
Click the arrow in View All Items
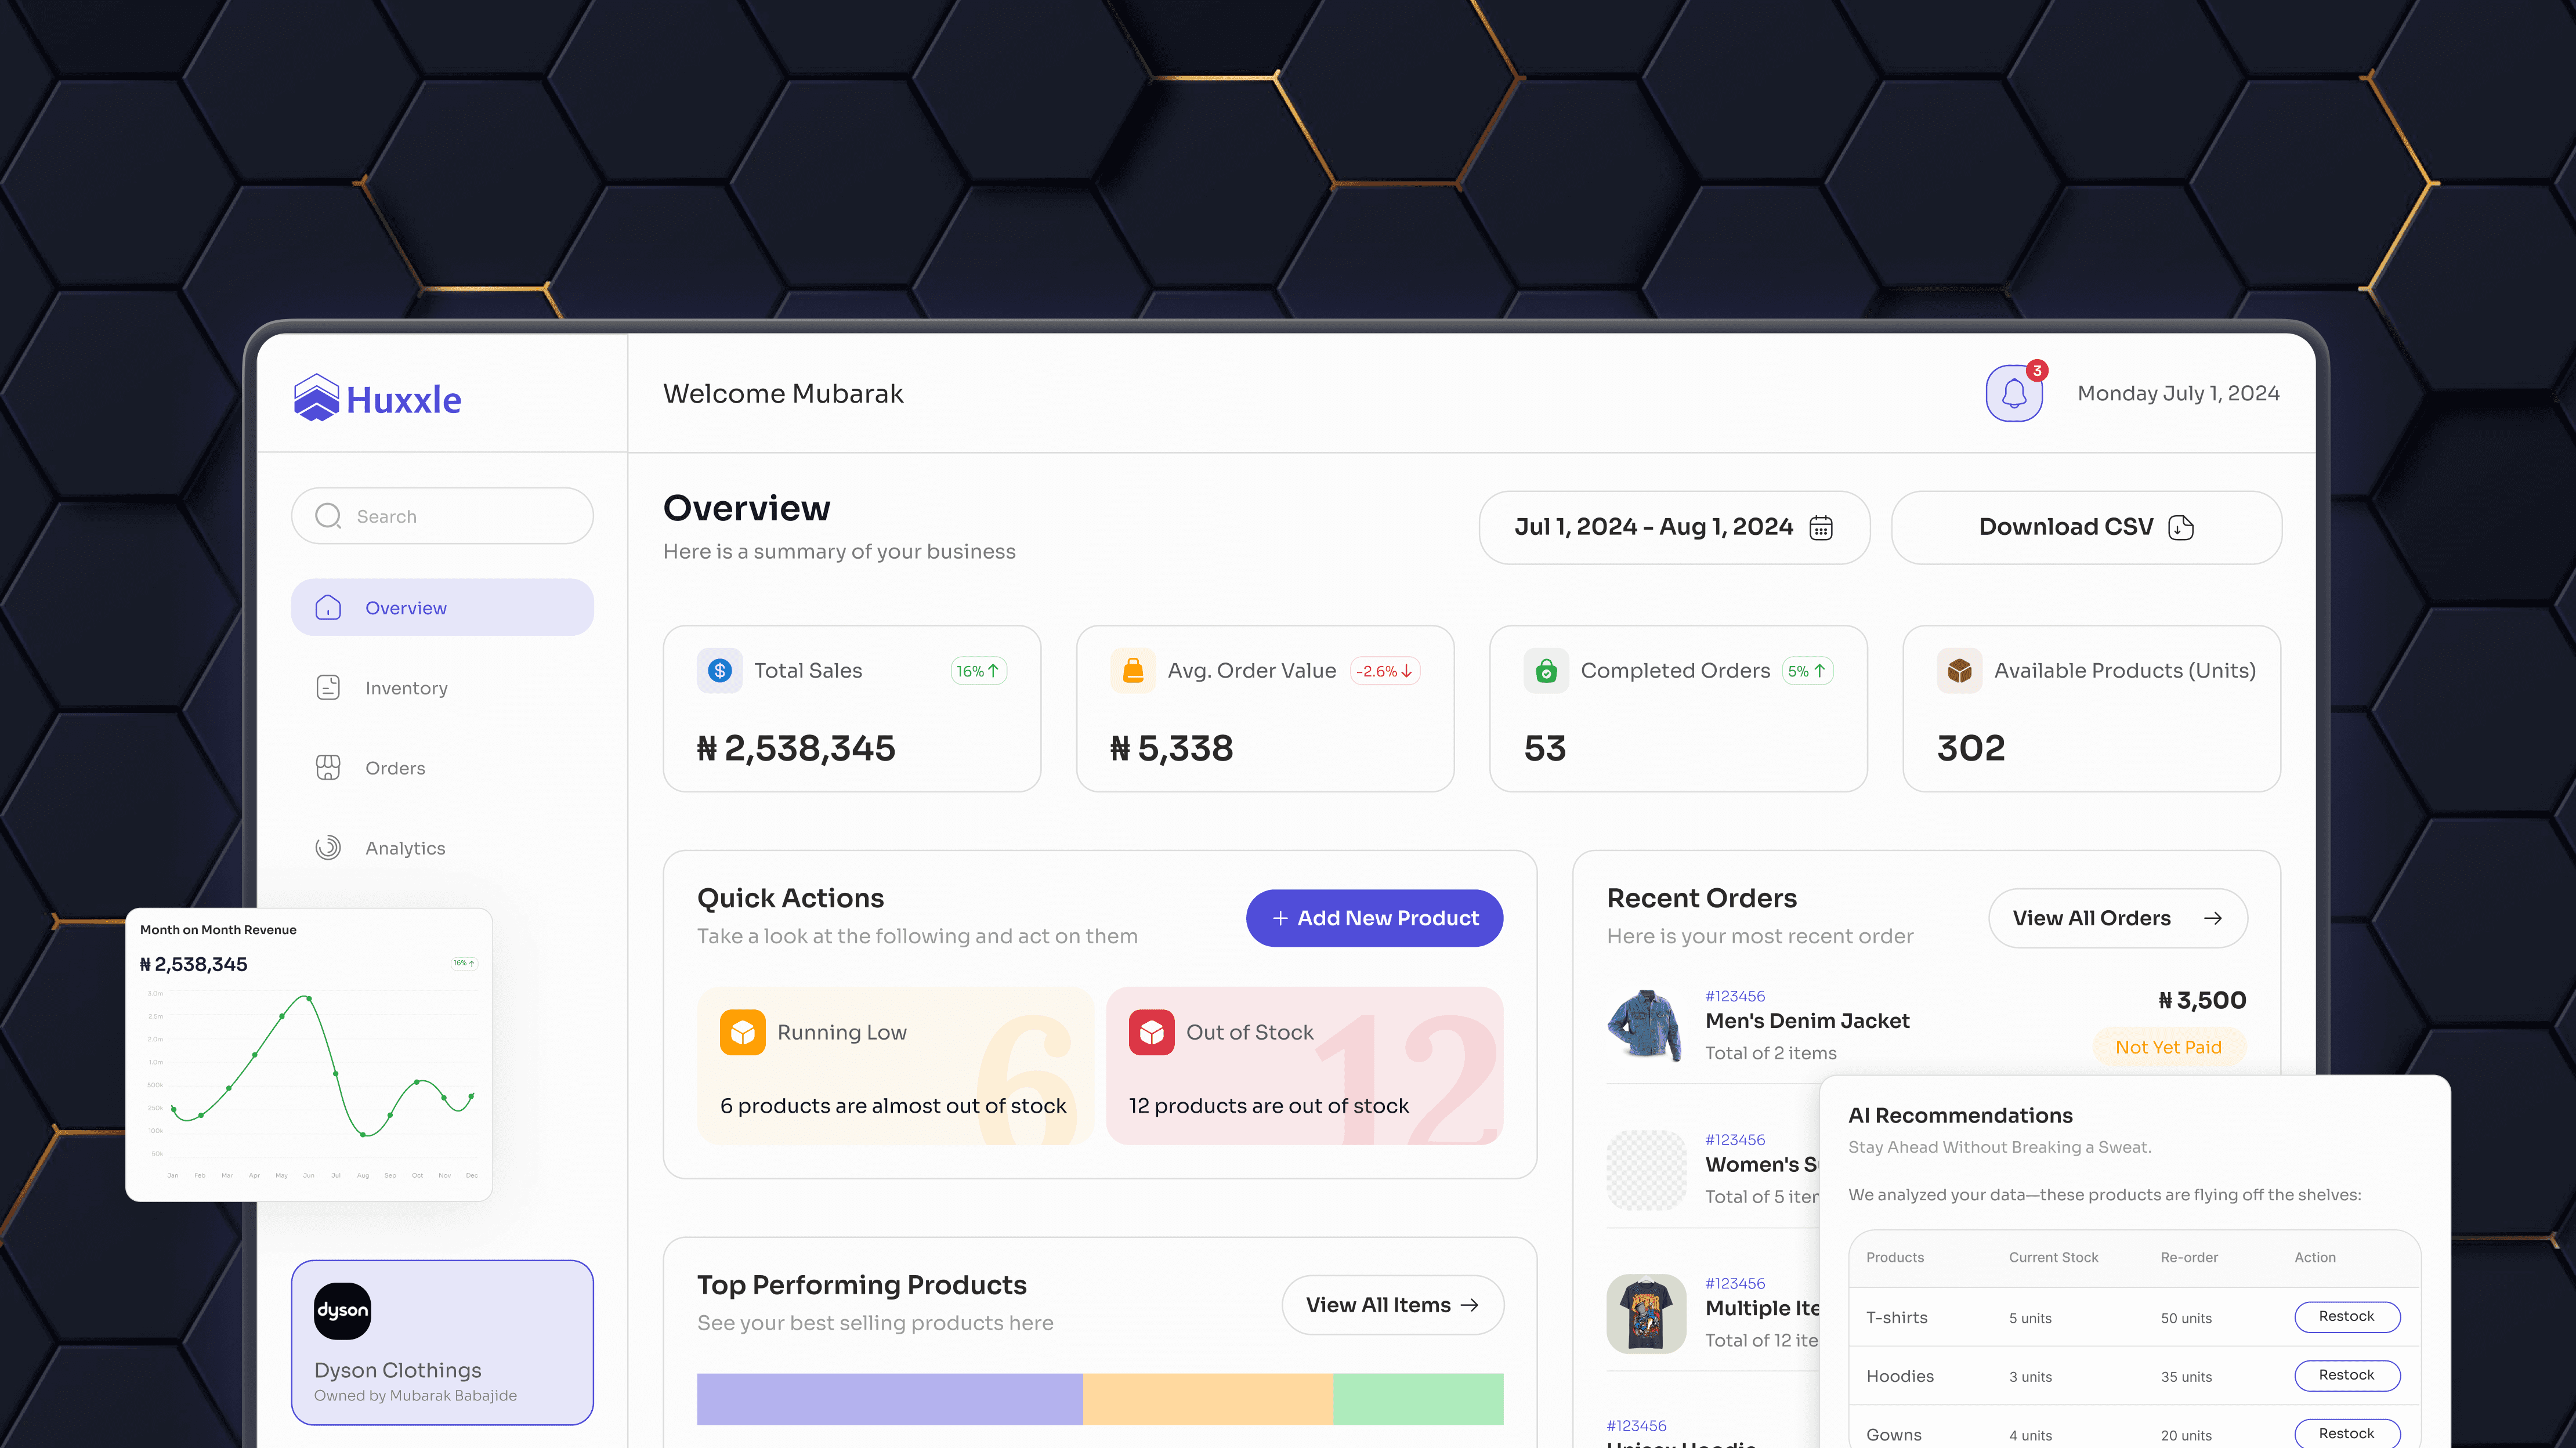click(1469, 1305)
